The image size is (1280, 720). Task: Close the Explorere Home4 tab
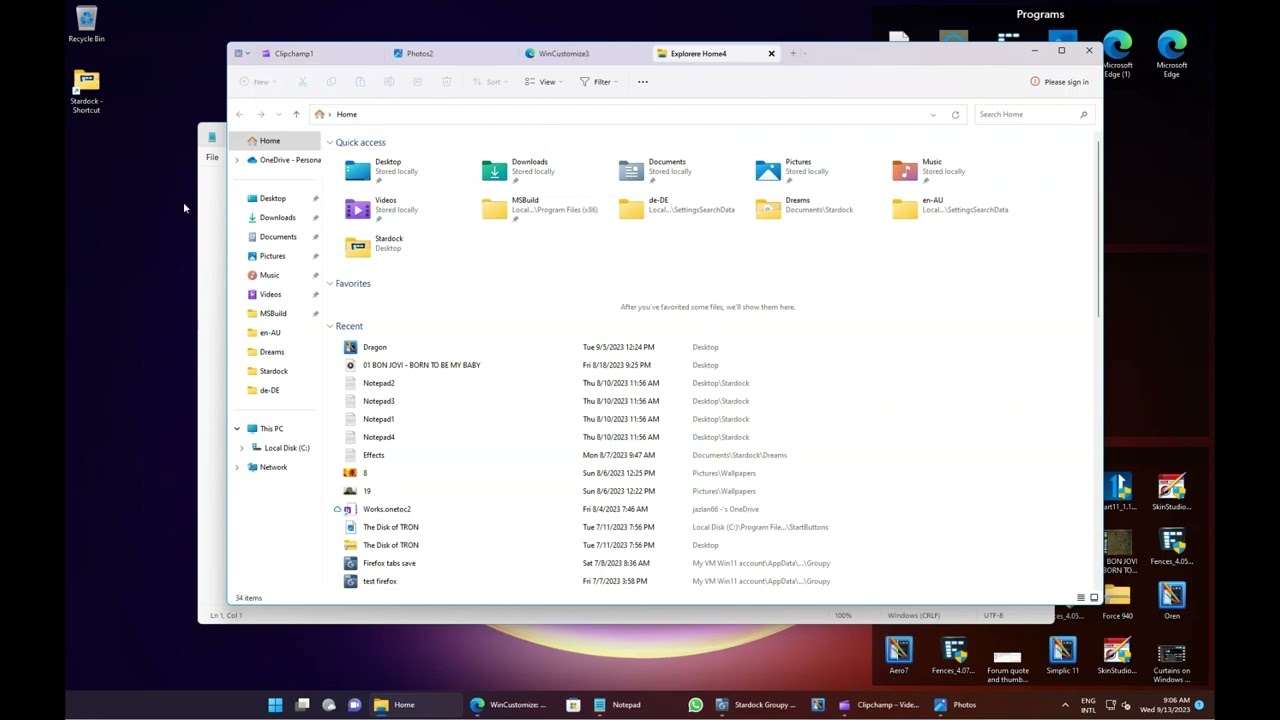(771, 53)
